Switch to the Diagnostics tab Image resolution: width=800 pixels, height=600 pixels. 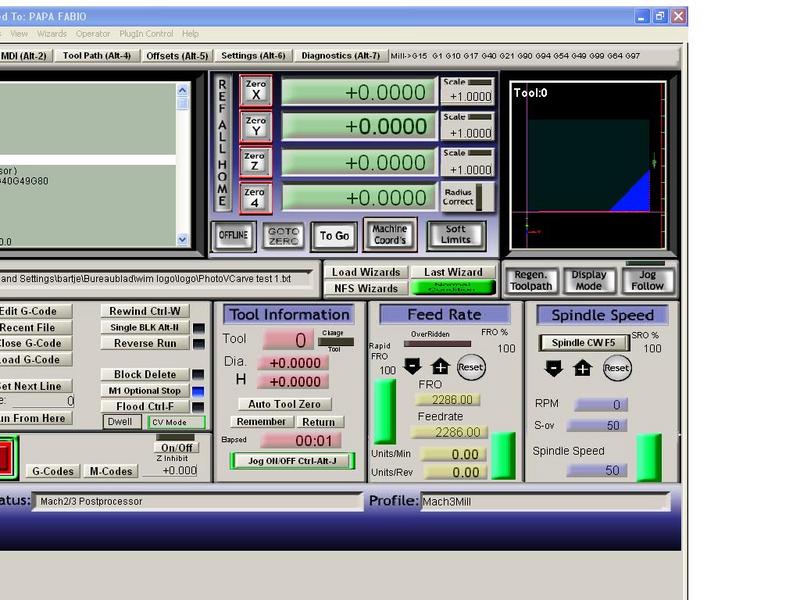pos(340,56)
